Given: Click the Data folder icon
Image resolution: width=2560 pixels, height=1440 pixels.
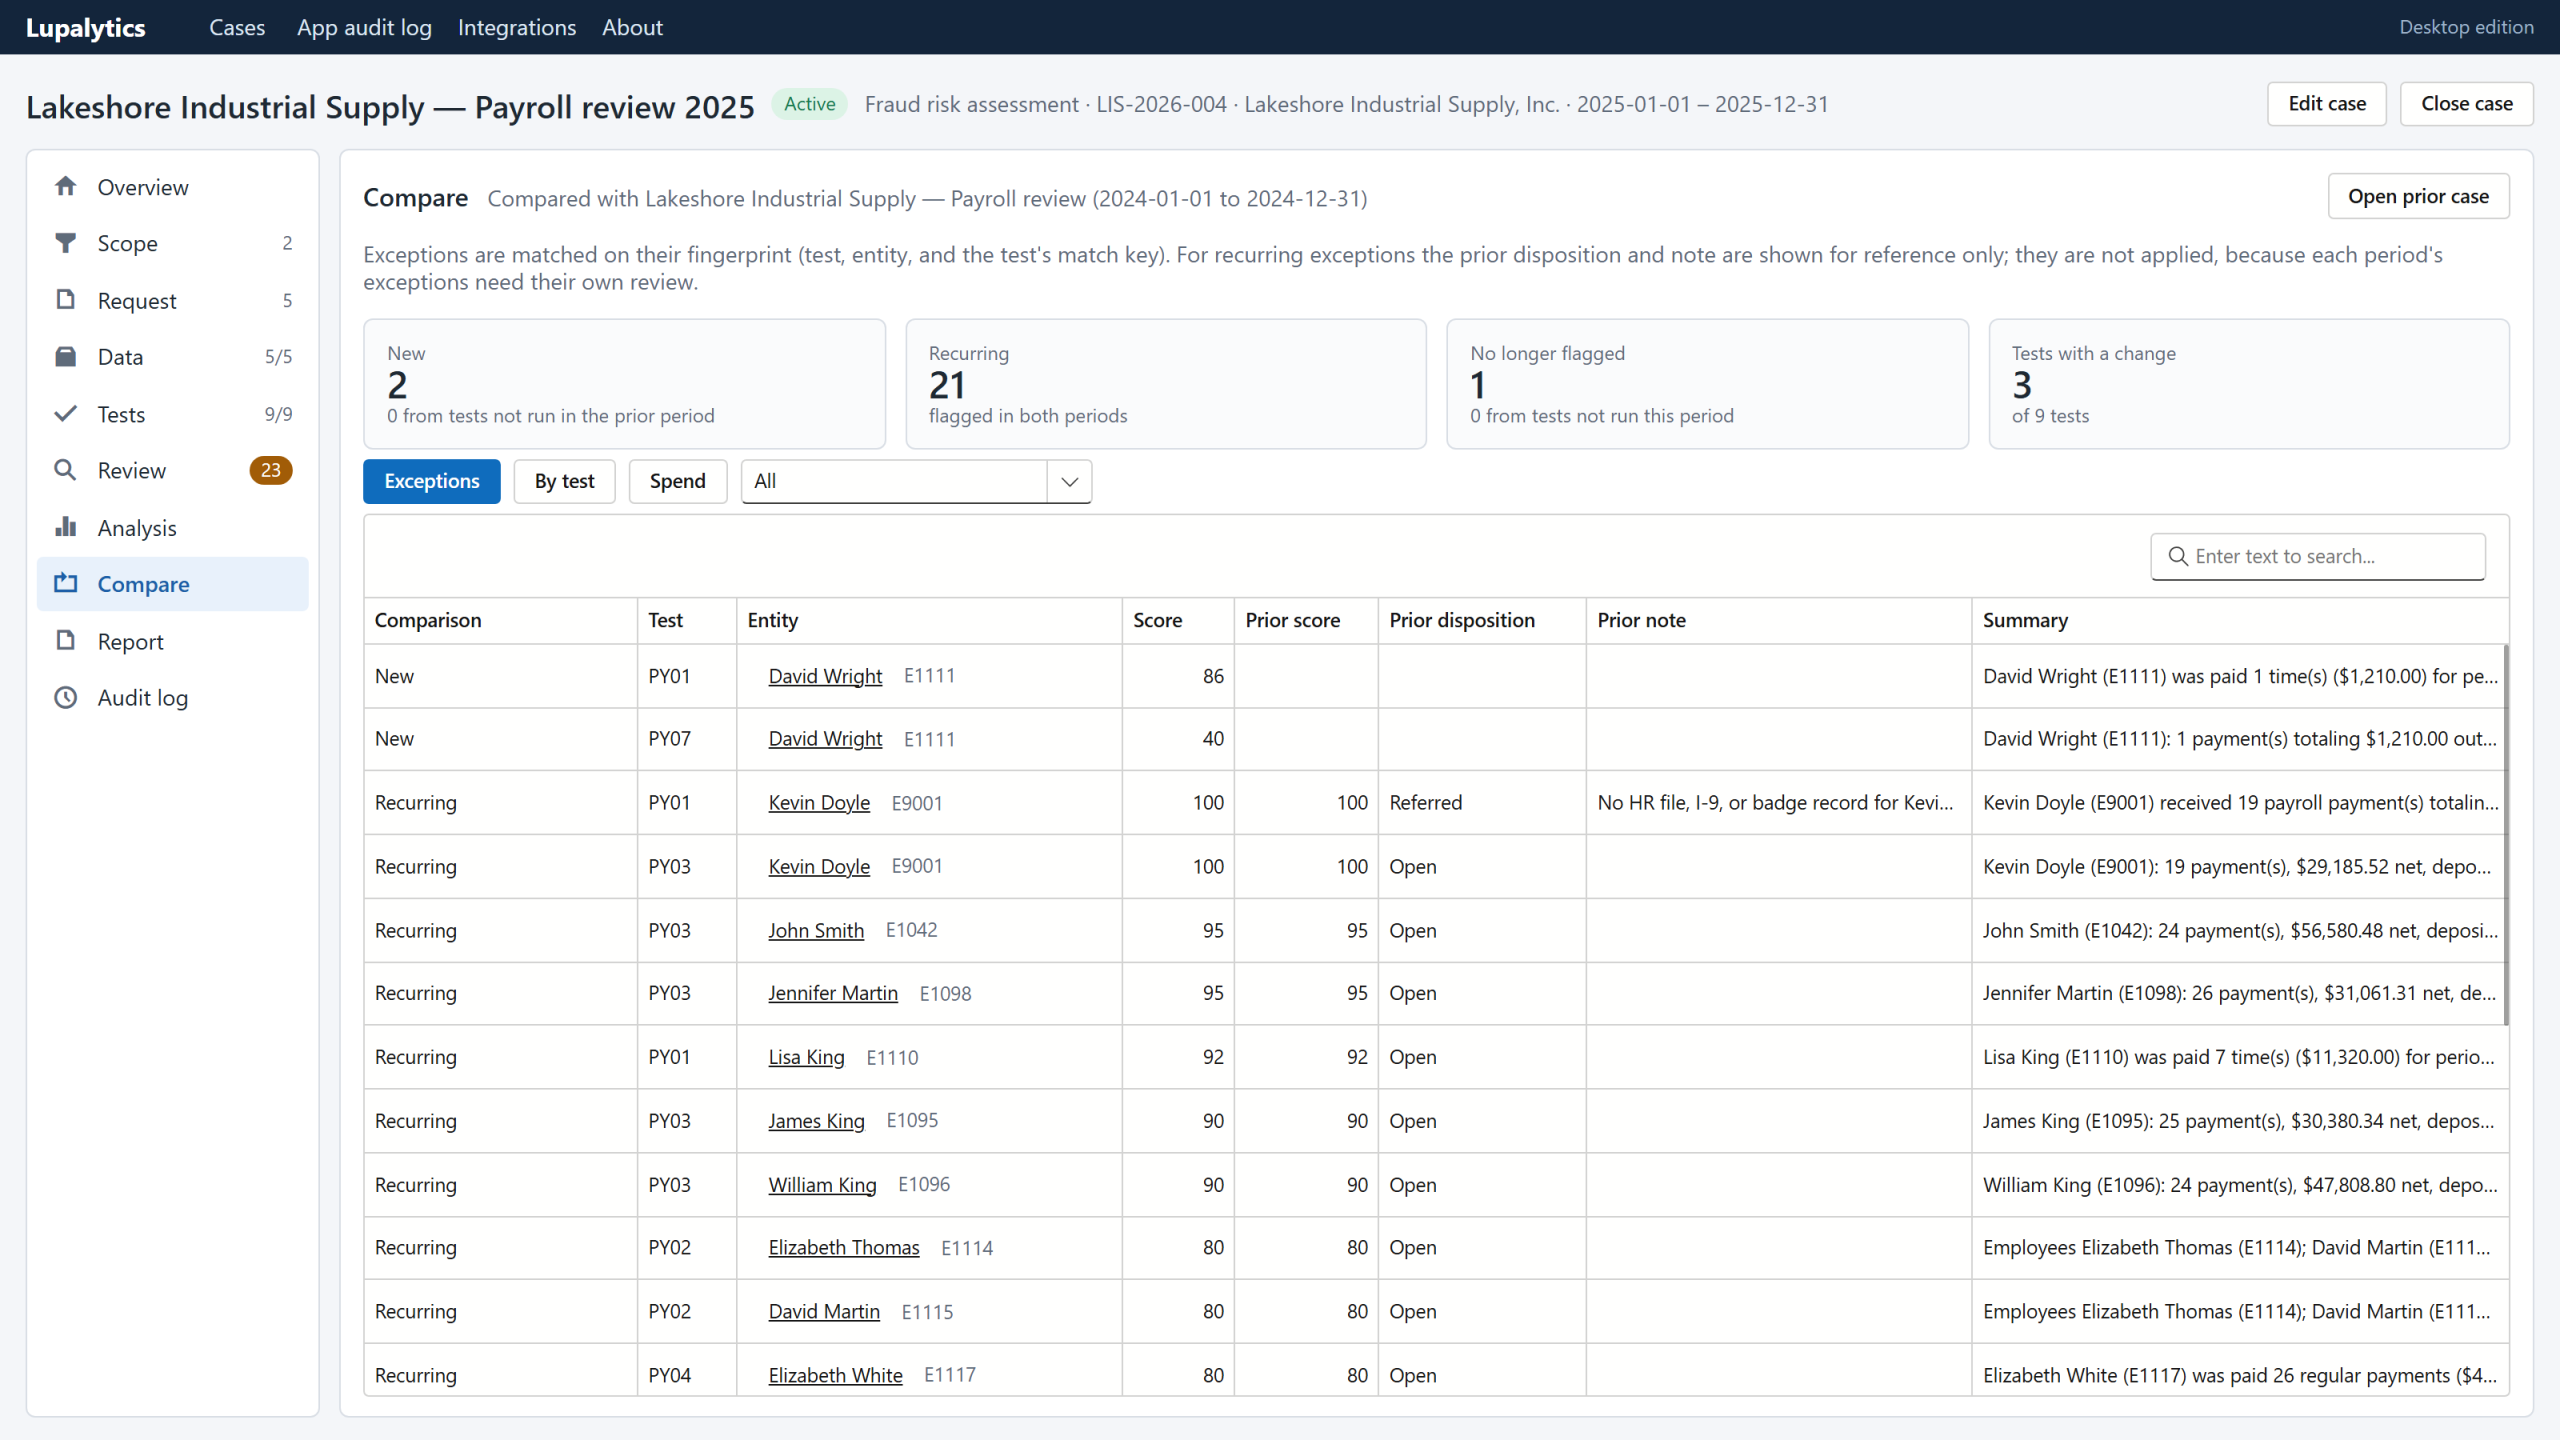Looking at the screenshot, I should coord(66,357).
